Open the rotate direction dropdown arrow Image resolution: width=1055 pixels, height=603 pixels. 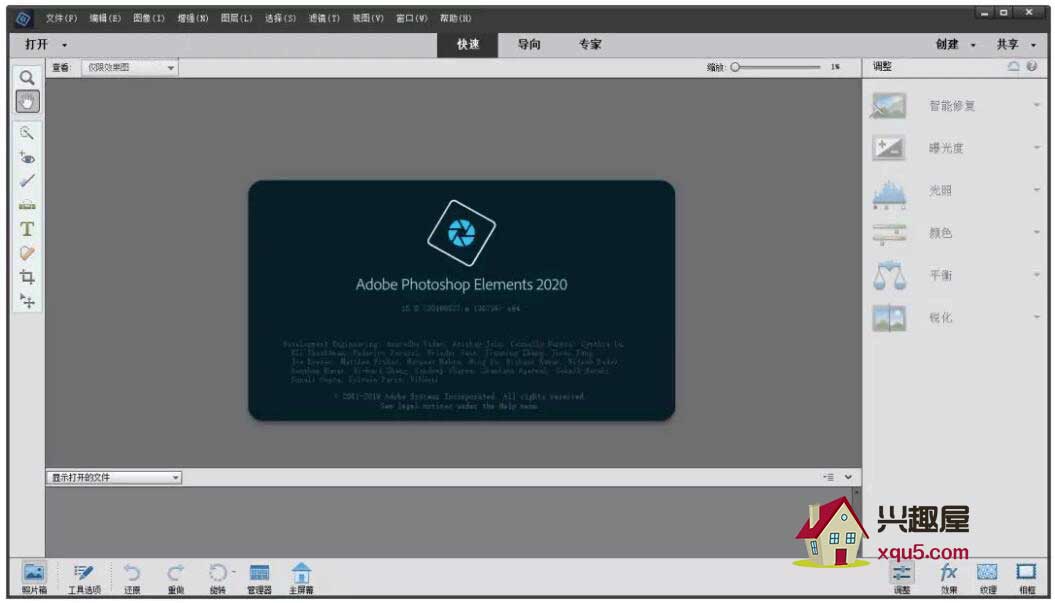tap(233, 573)
